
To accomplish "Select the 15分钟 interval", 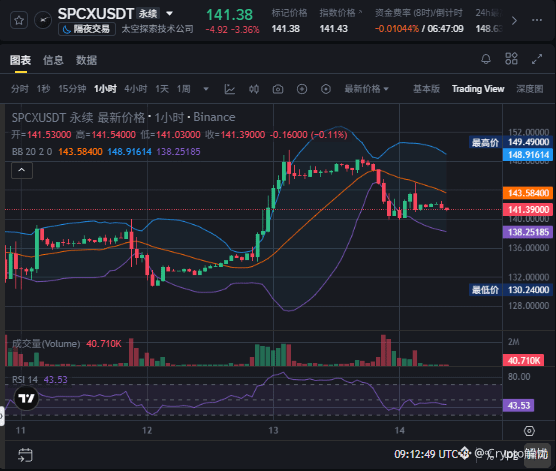I will coord(72,89).
